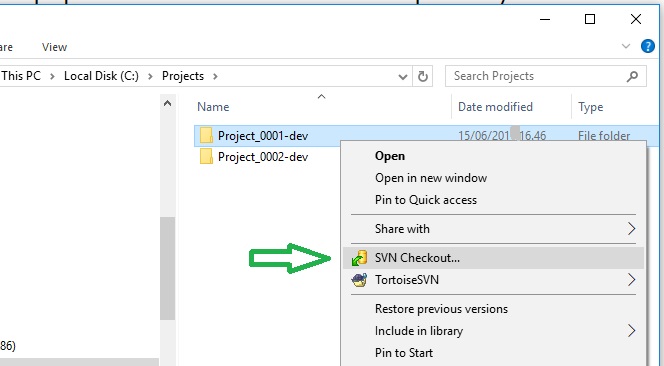664x366 pixels.
Task: Expand the ribbon with the chevron near Help
Action: click(626, 46)
